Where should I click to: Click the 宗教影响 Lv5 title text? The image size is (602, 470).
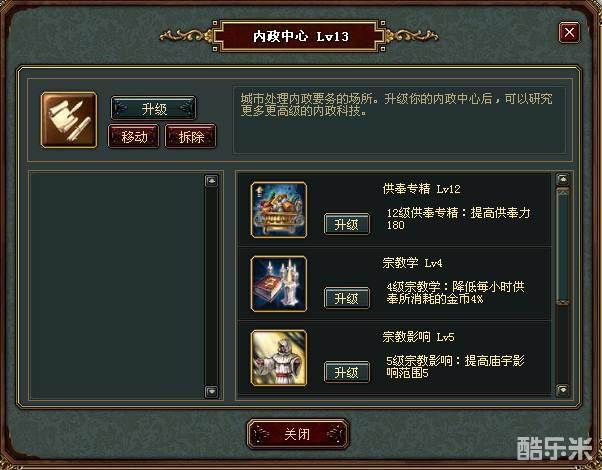pos(418,337)
